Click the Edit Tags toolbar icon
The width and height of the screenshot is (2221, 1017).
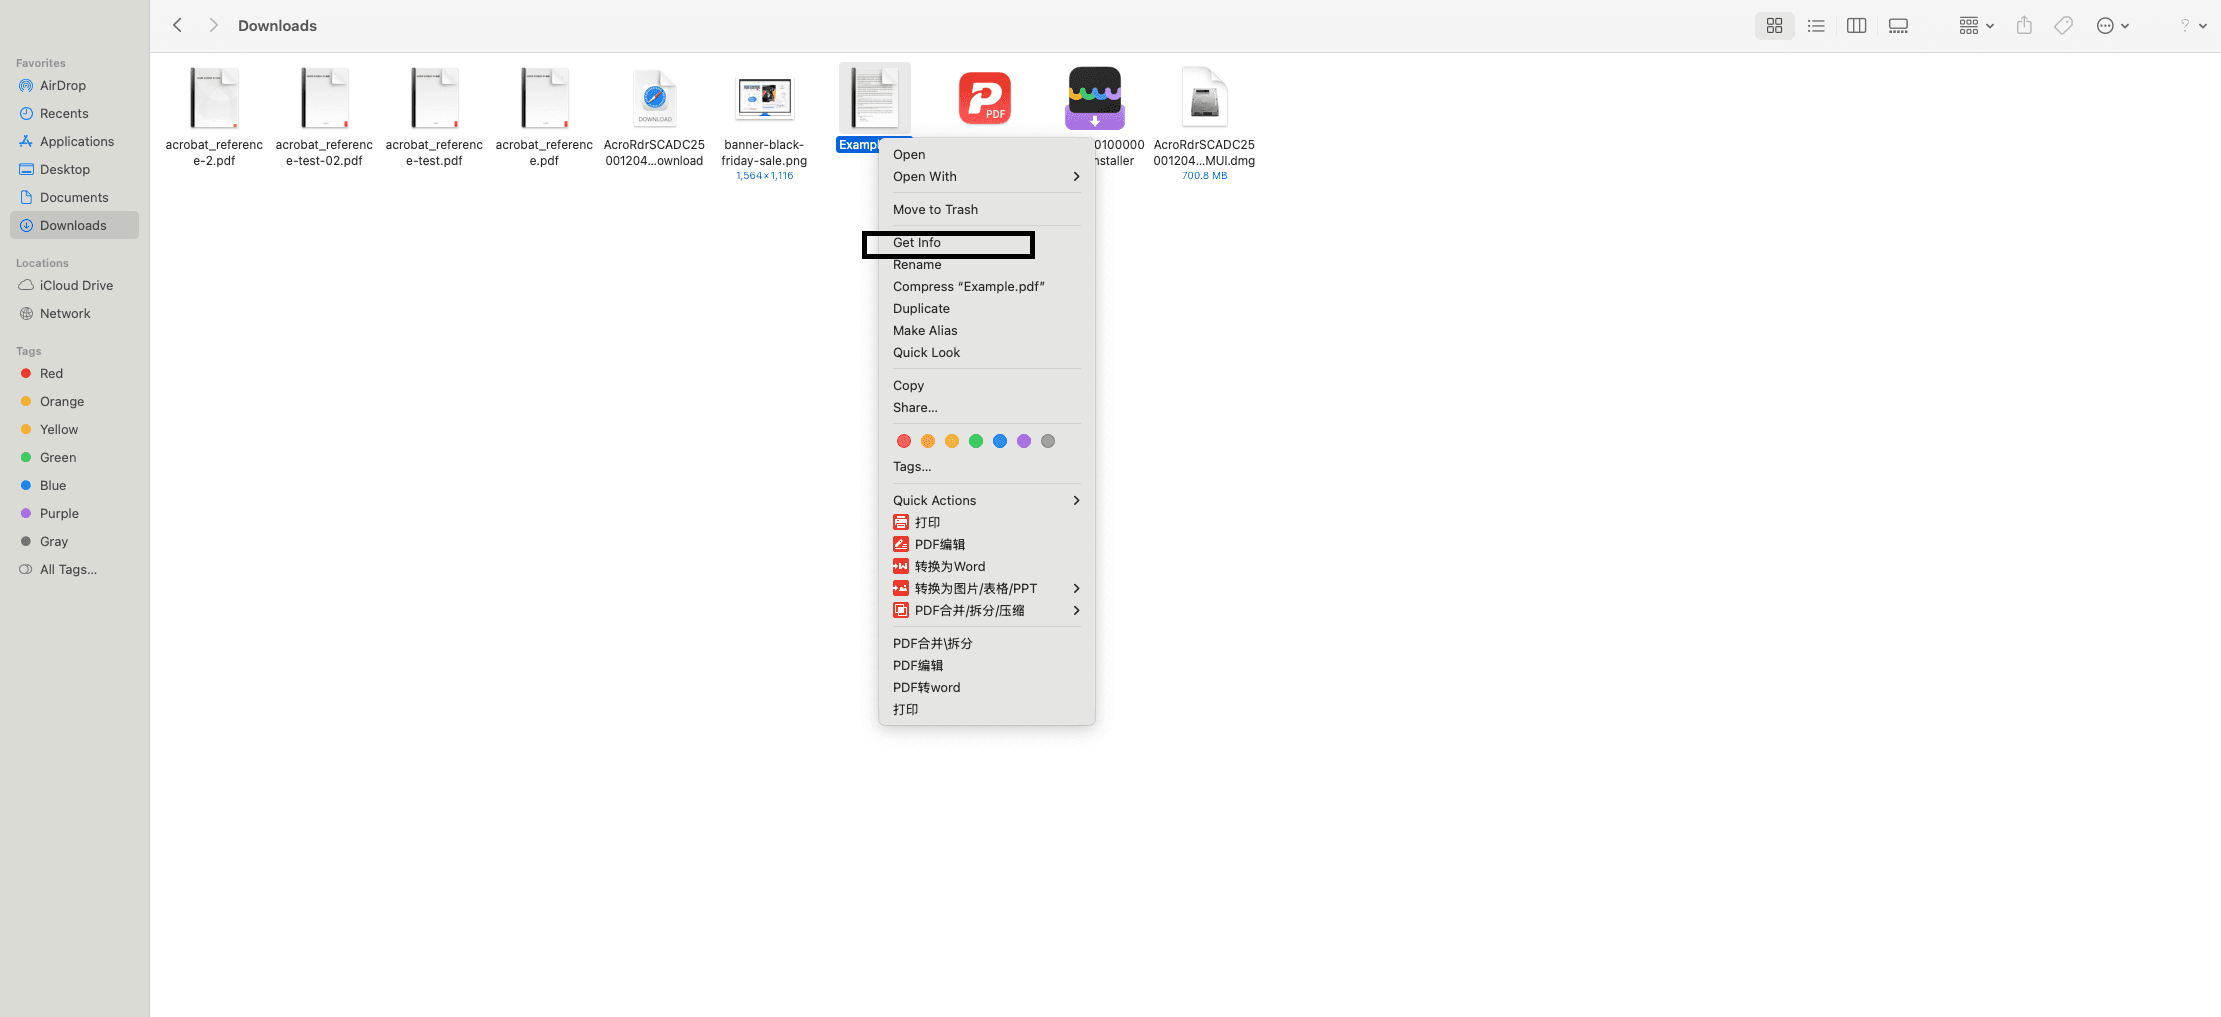click(2063, 26)
